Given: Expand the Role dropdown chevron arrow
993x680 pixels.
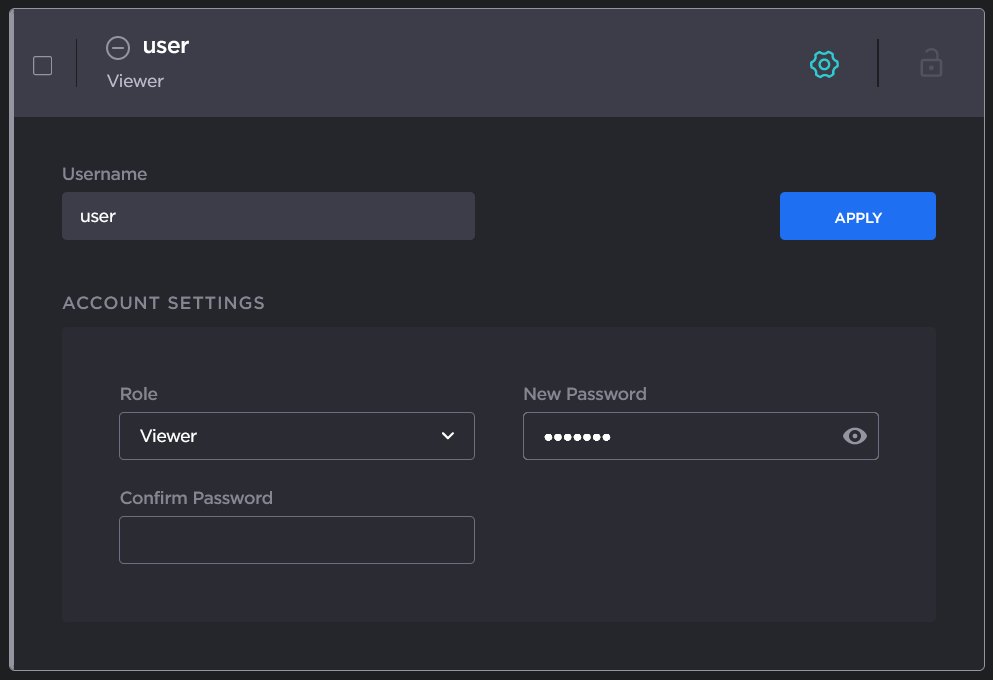Looking at the screenshot, I should [448, 436].
